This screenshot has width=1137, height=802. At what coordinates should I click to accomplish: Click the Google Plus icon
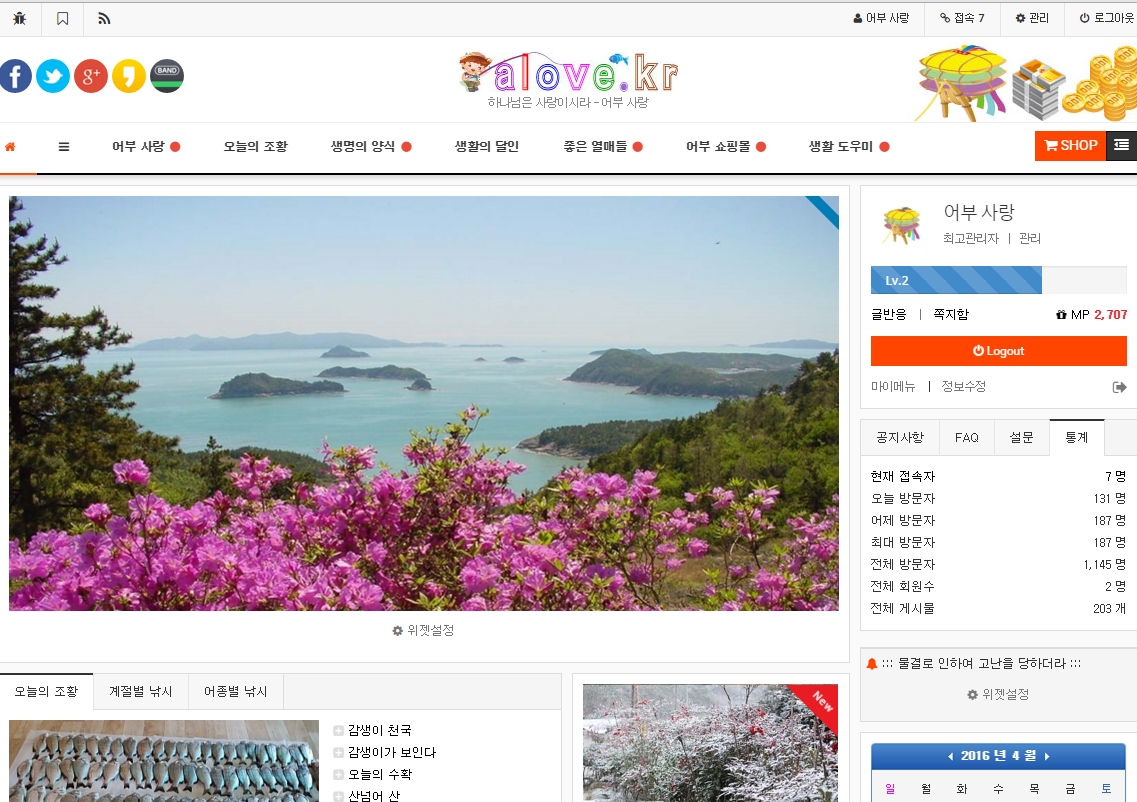point(91,76)
